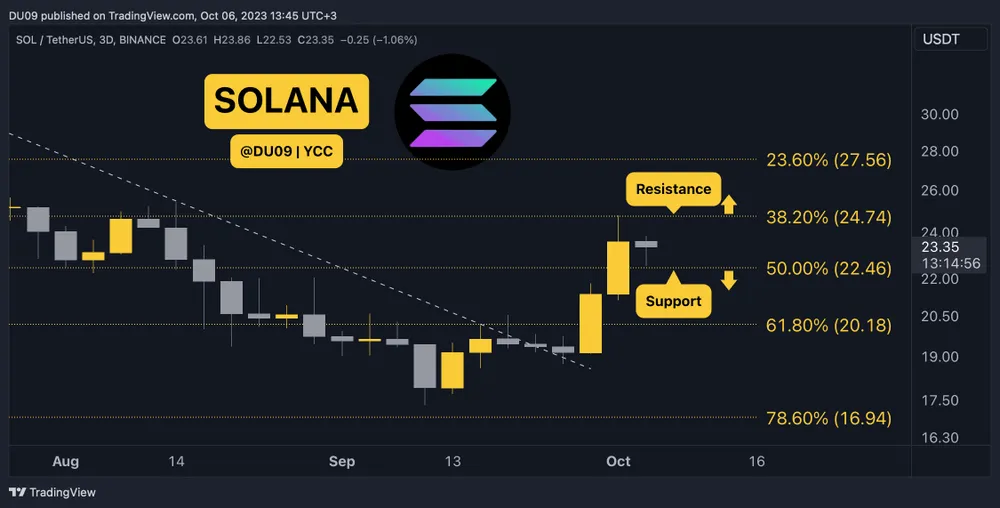Click the TradingView logo at the bottom left
This screenshot has height=508, width=1000.
pos(52,492)
